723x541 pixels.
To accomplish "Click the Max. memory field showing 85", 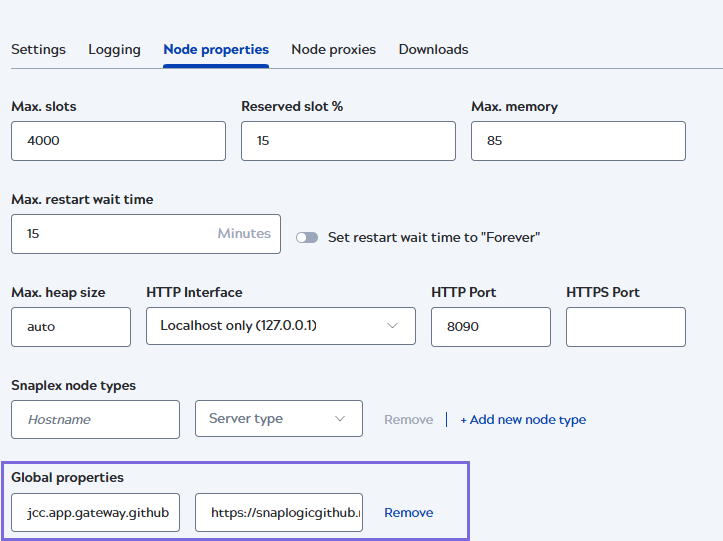I will click(578, 141).
